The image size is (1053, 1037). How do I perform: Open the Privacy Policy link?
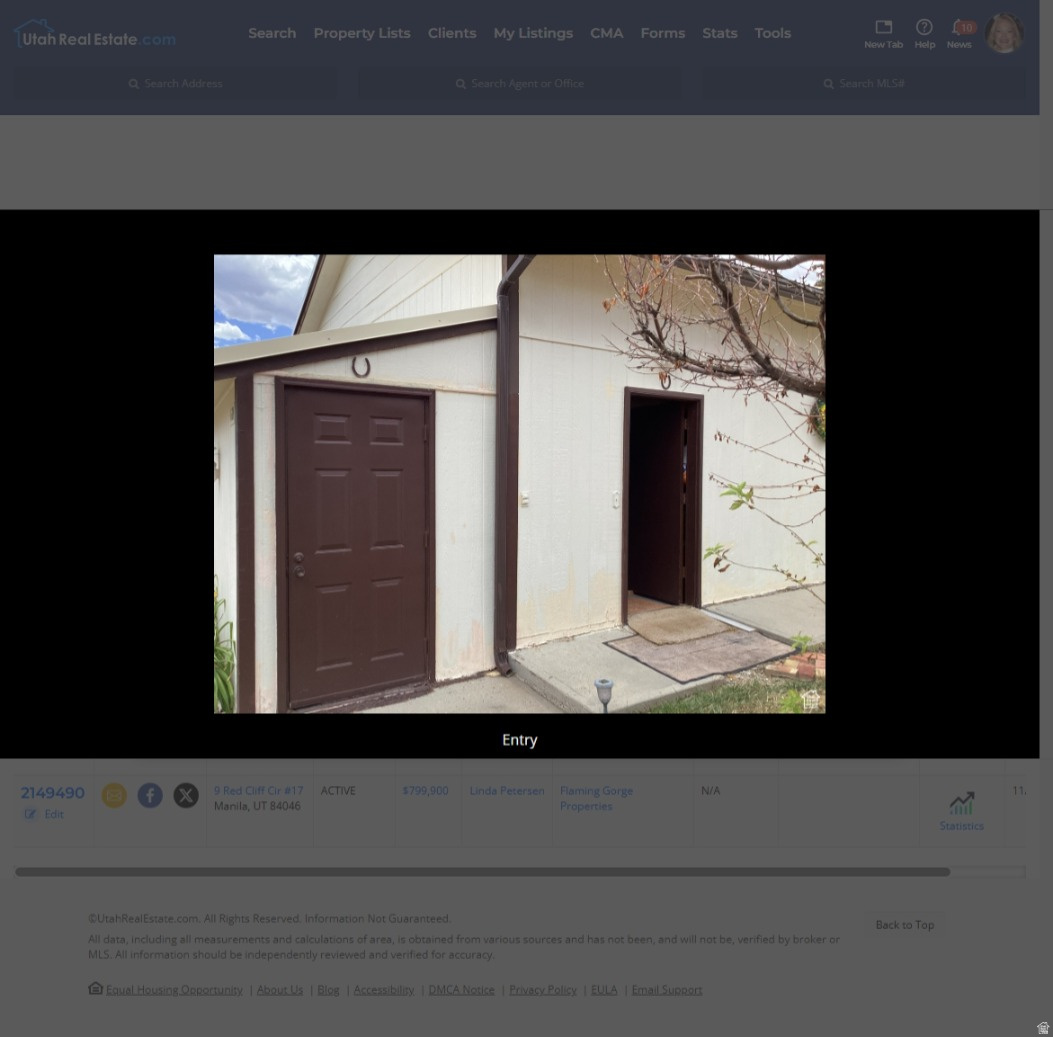(x=542, y=989)
